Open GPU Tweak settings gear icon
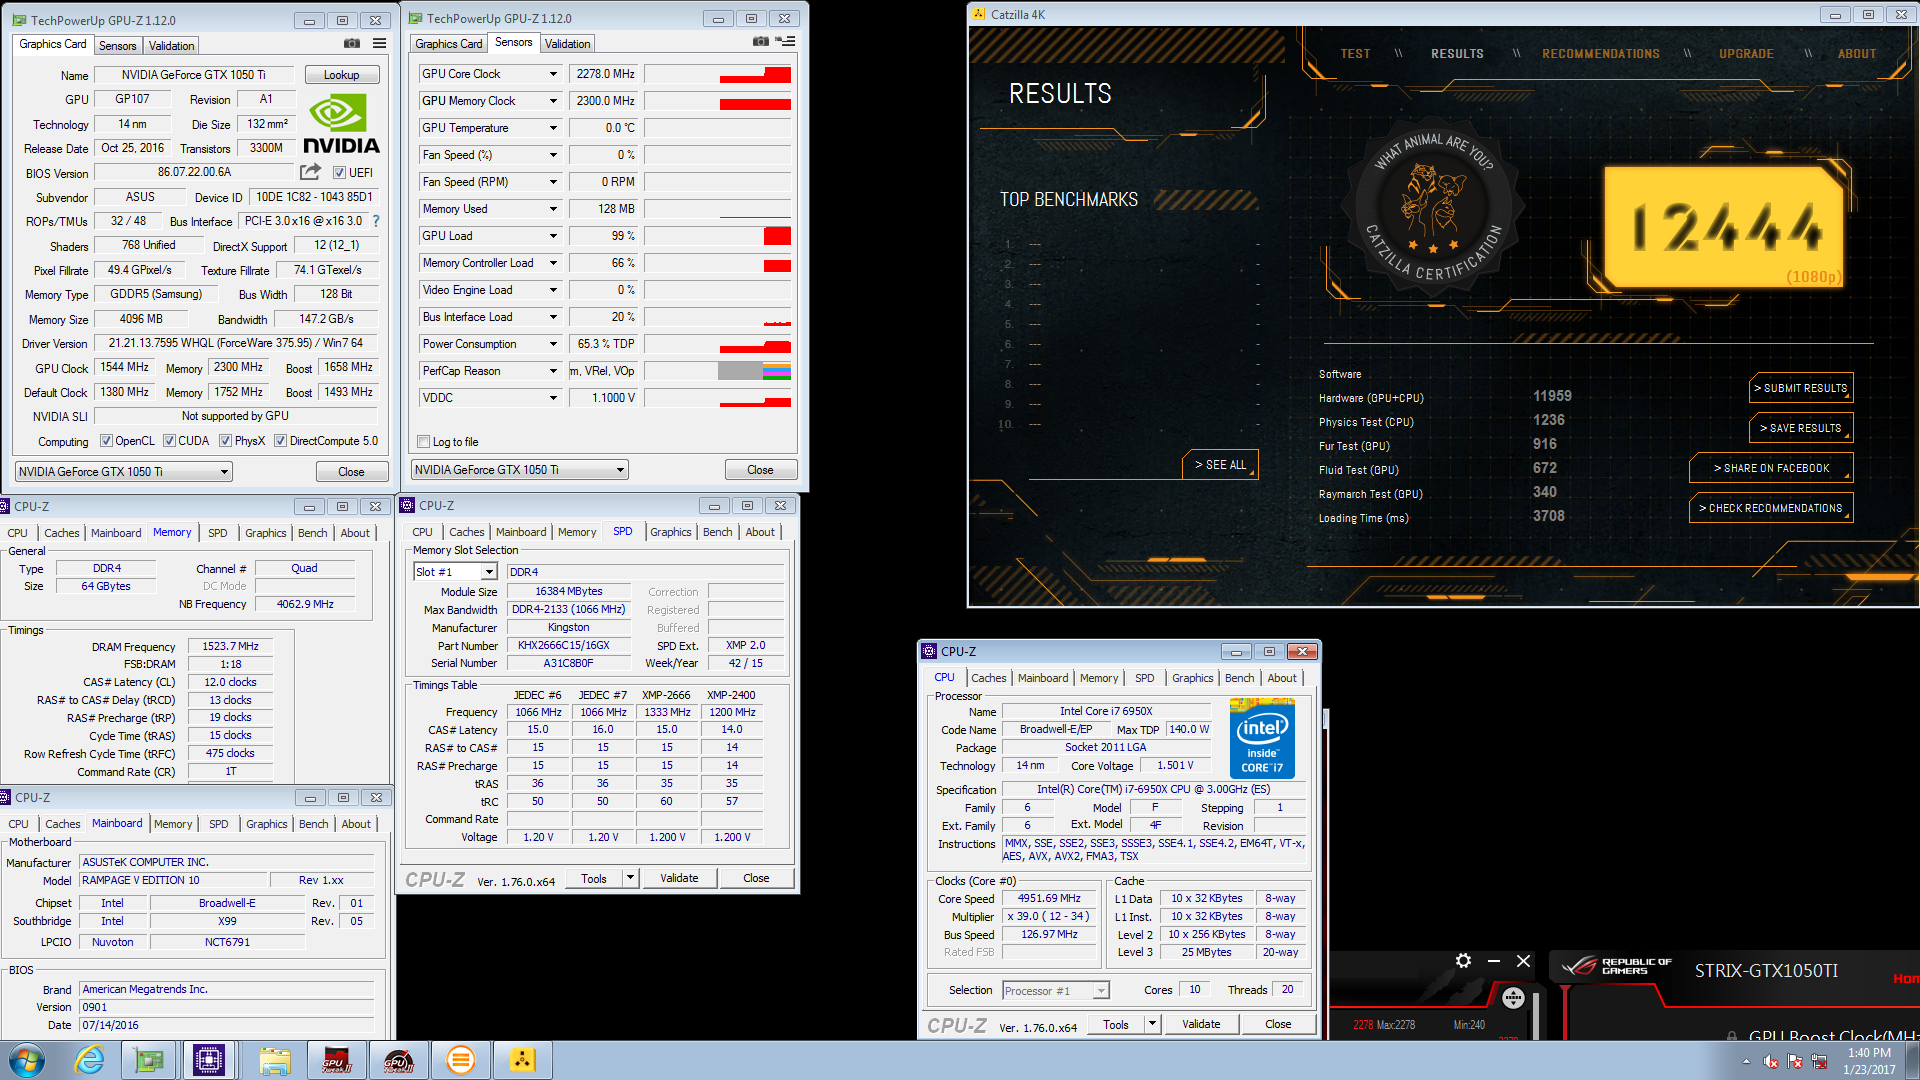The height and width of the screenshot is (1080, 1920). (1463, 961)
